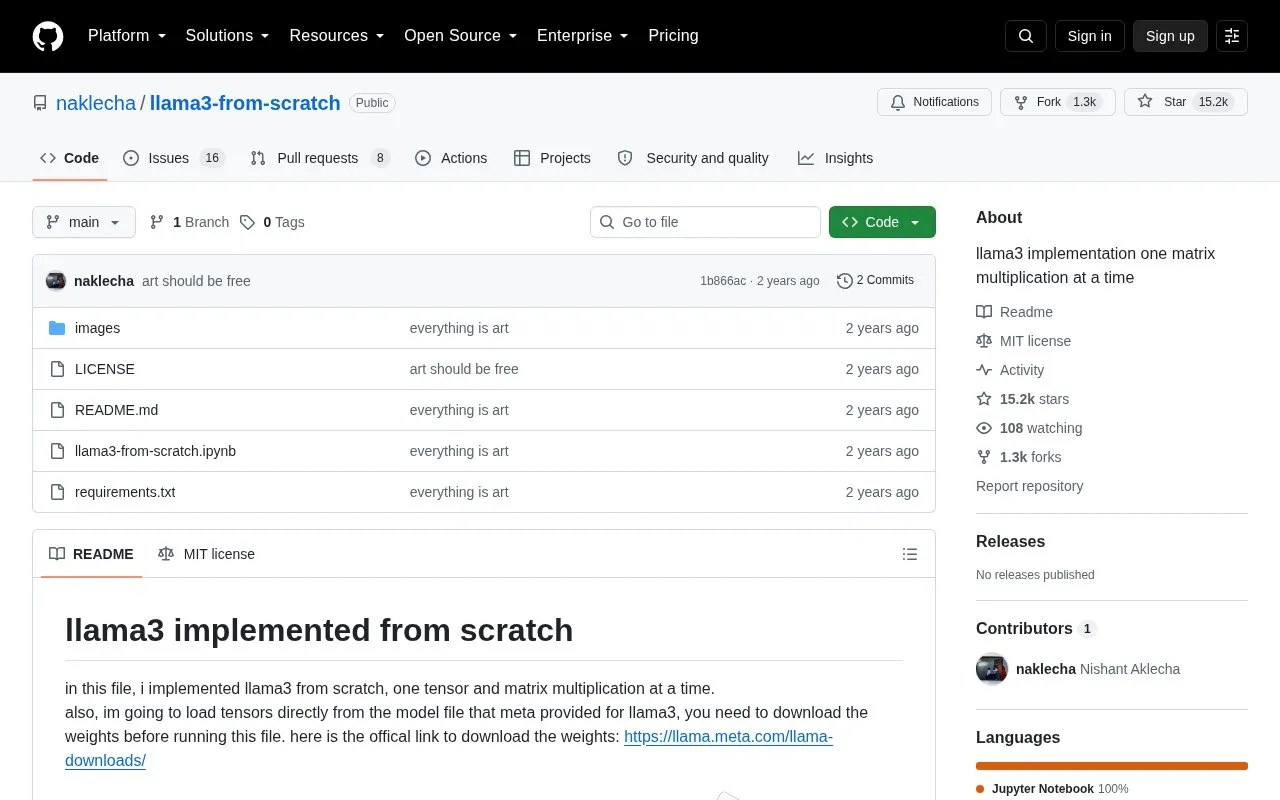Click the naklecha avatar in commit row

[56, 281]
